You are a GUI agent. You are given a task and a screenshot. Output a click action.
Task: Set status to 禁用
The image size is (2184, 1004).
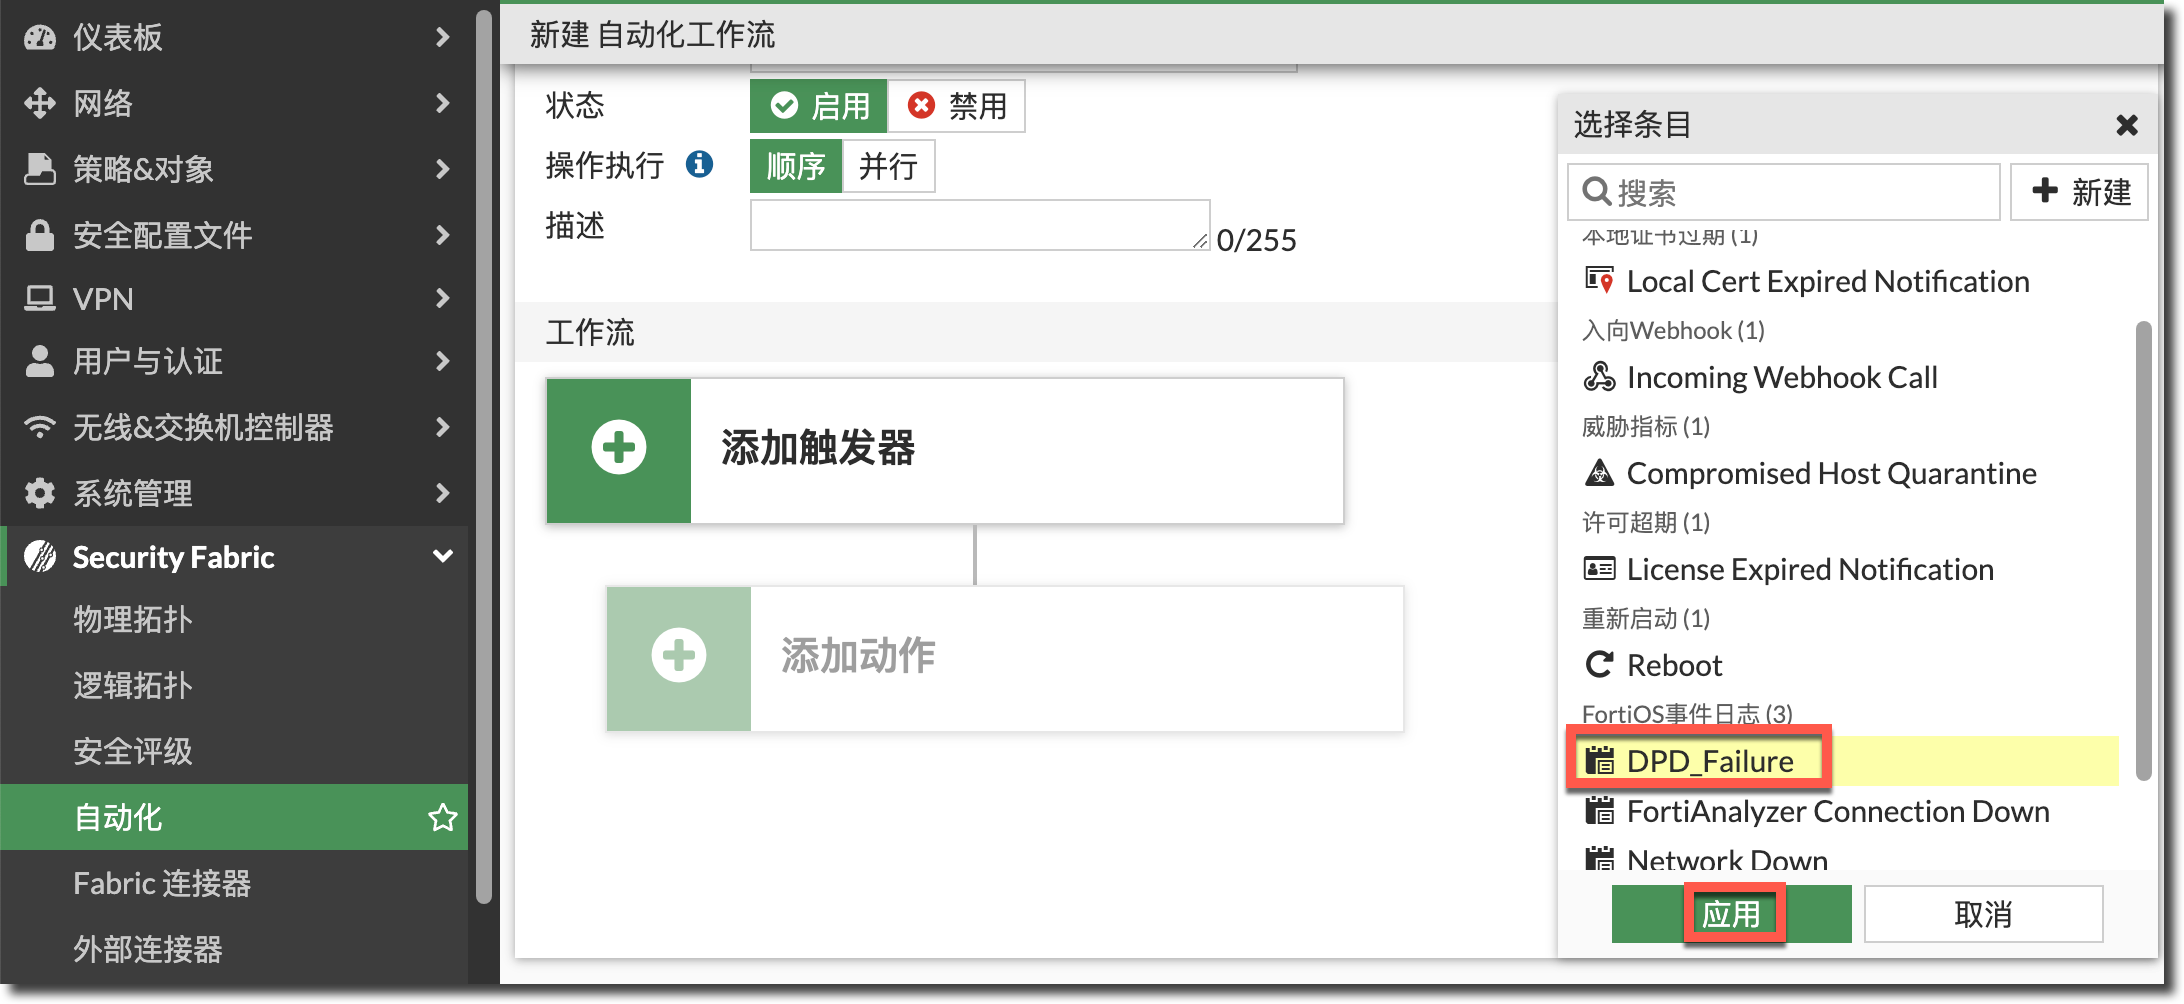pyautogui.click(x=956, y=106)
